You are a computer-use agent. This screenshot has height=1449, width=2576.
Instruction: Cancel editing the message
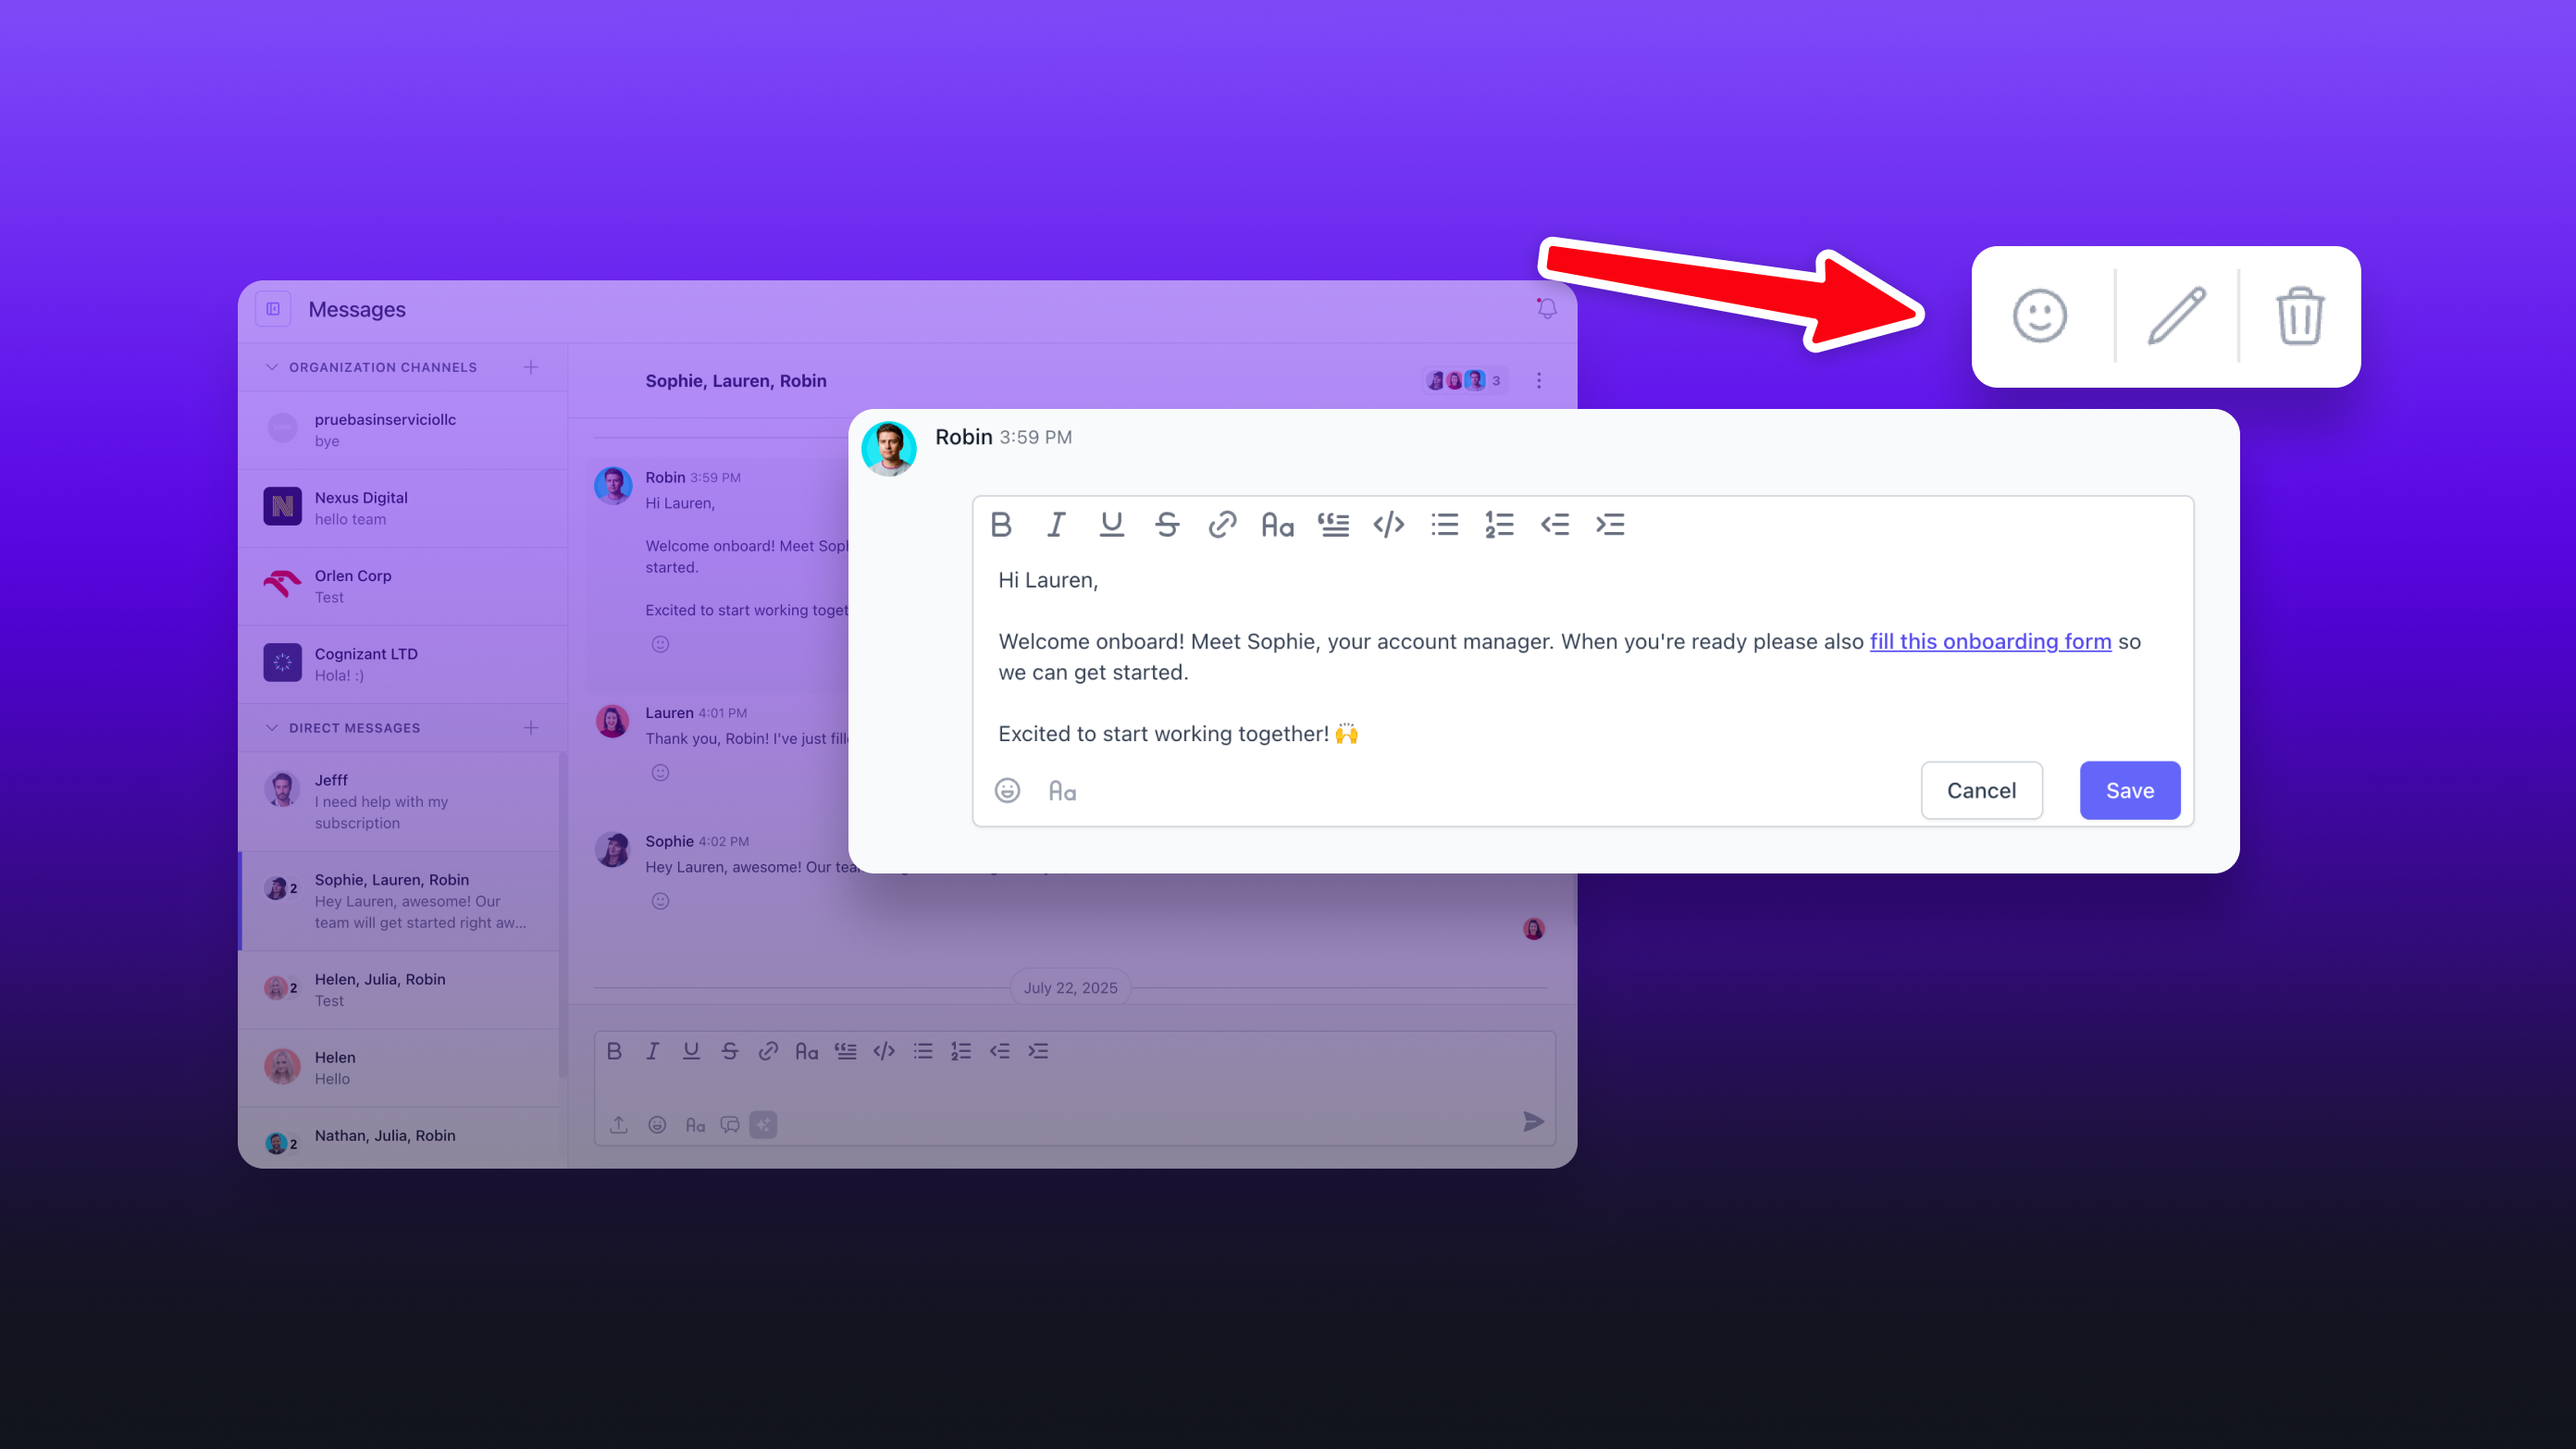(x=1981, y=790)
